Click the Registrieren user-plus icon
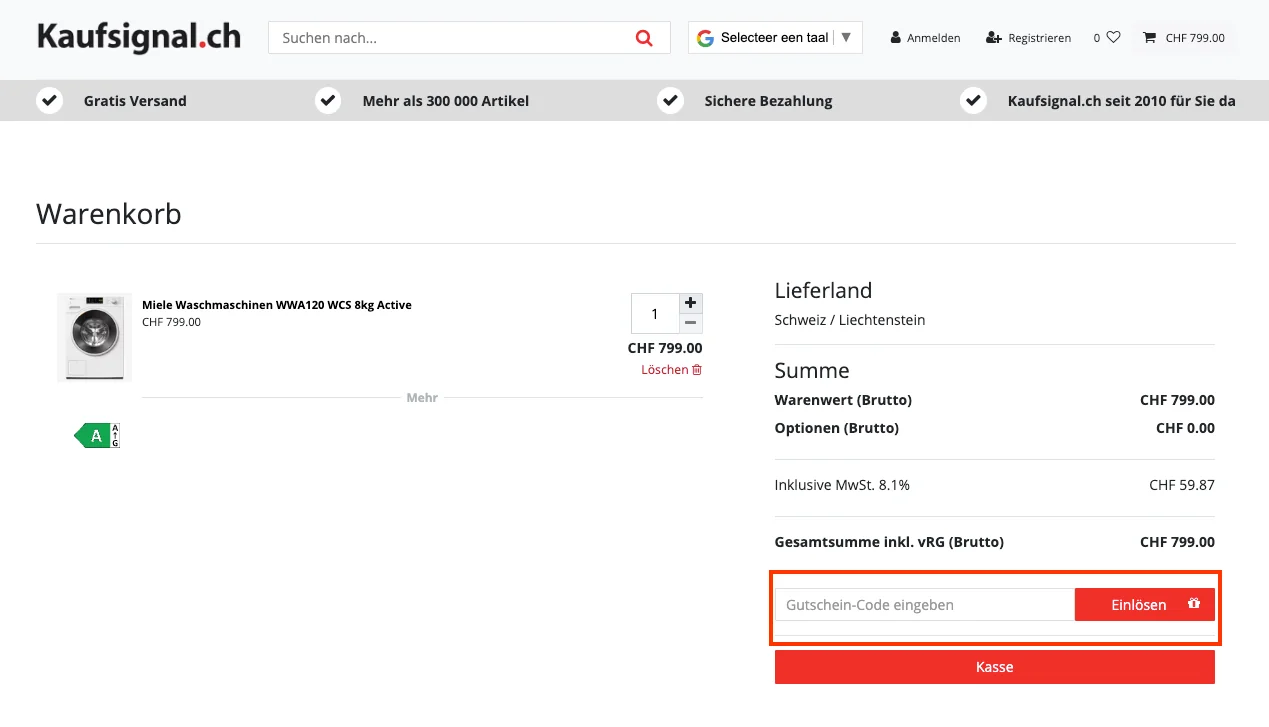This screenshot has width=1269, height=727. [x=991, y=38]
